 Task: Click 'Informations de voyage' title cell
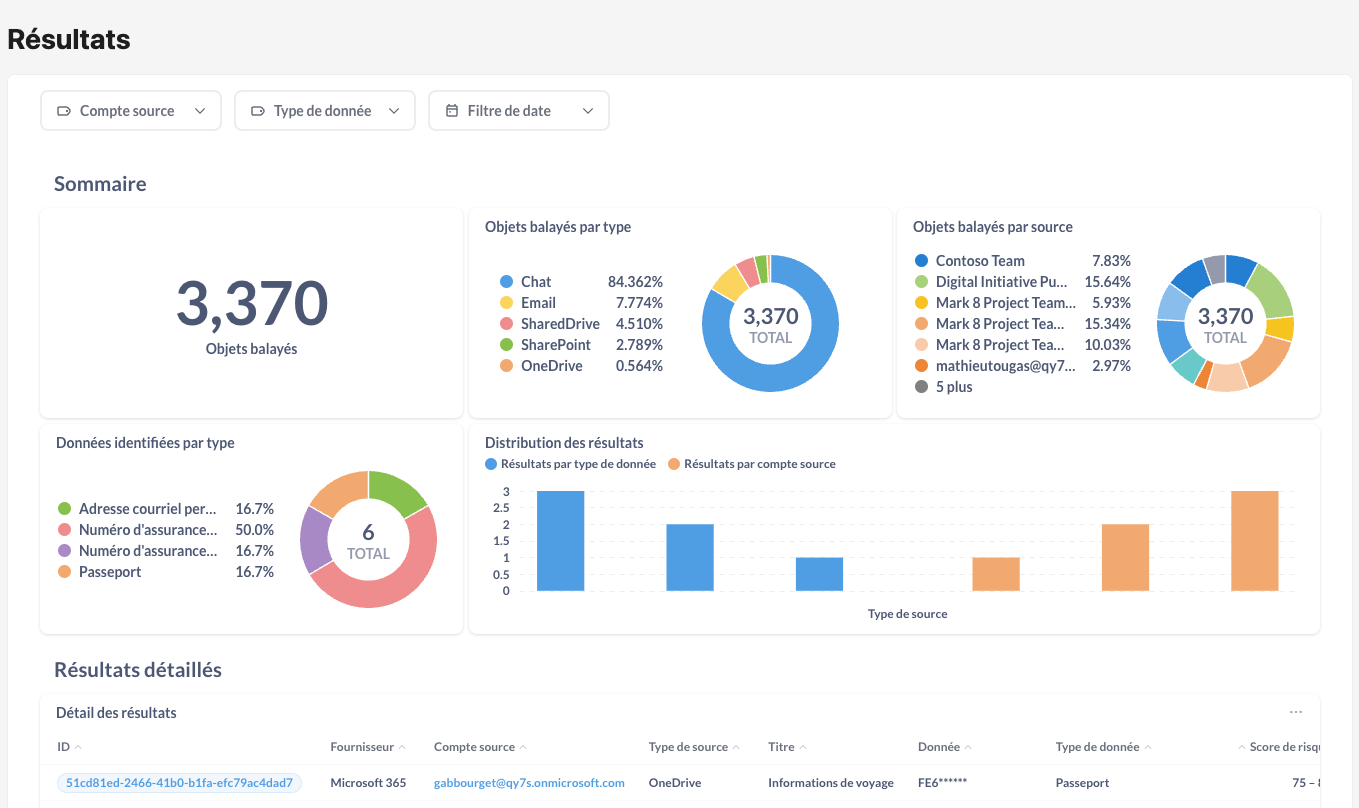831,783
